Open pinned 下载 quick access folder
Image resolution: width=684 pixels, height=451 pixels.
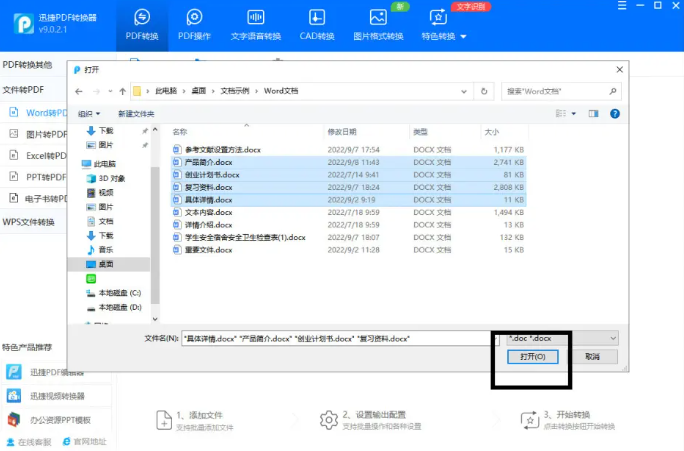coord(106,130)
